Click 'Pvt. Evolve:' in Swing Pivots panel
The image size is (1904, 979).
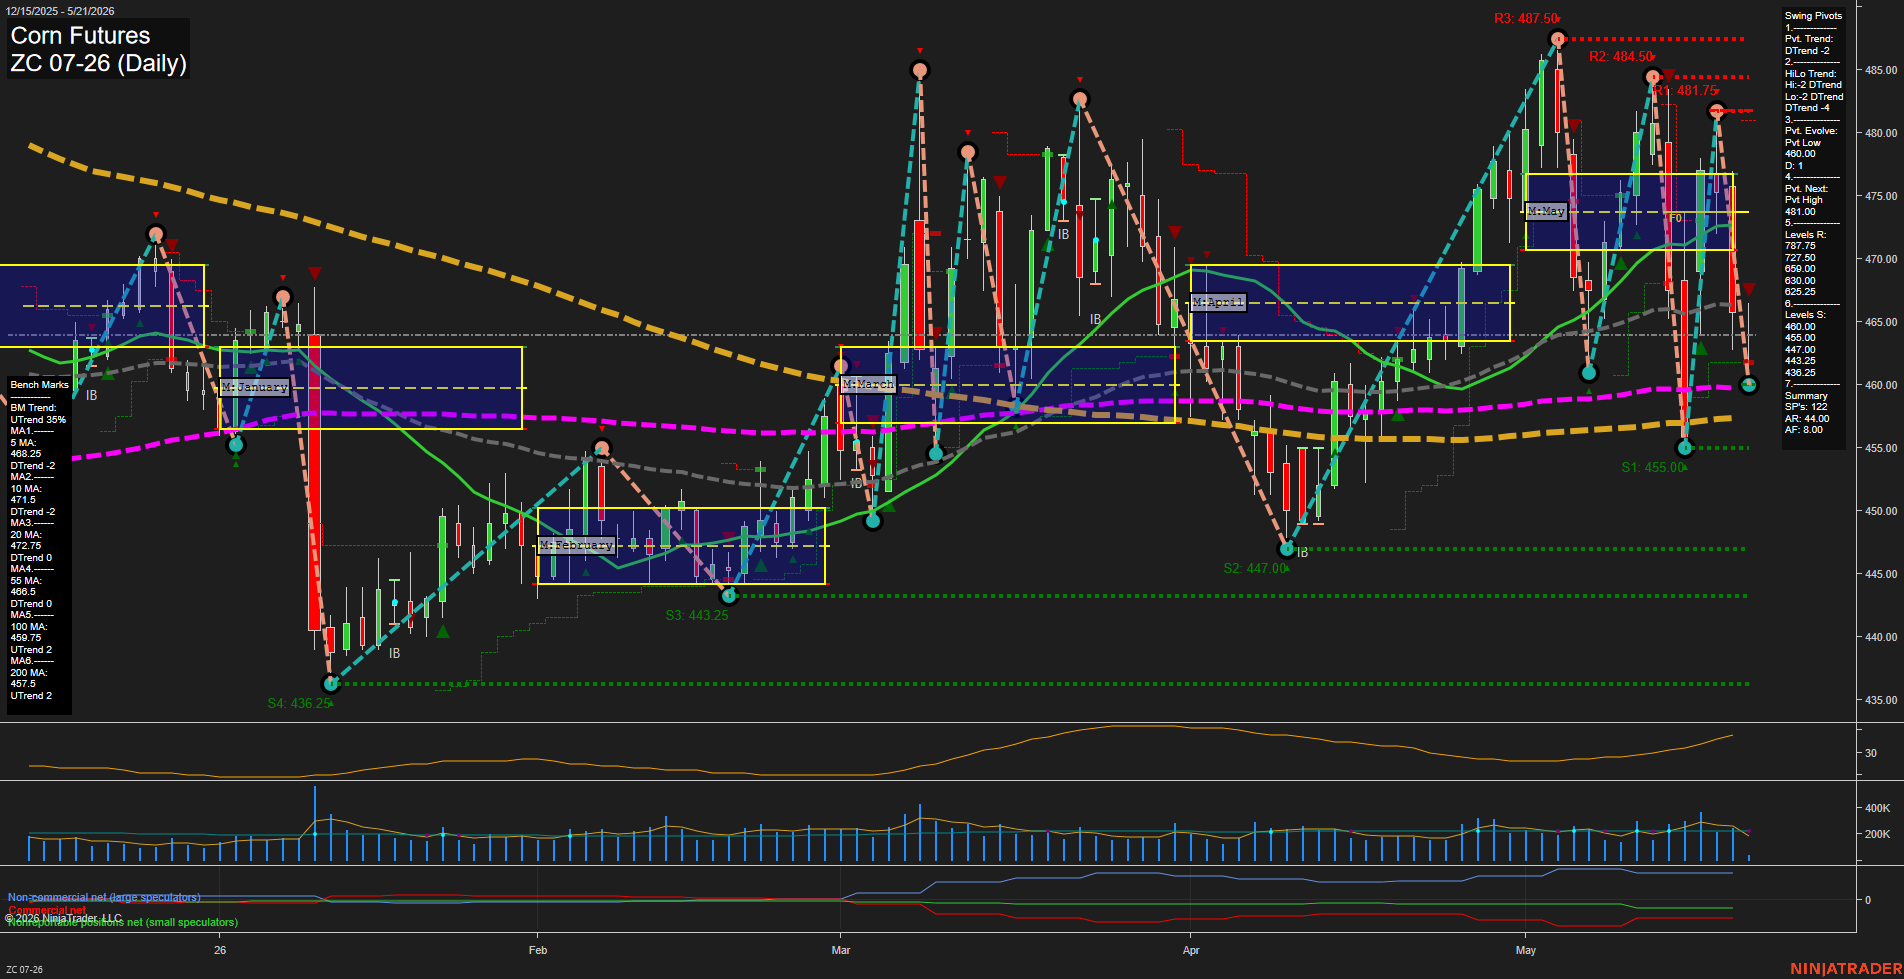pos(1811,131)
